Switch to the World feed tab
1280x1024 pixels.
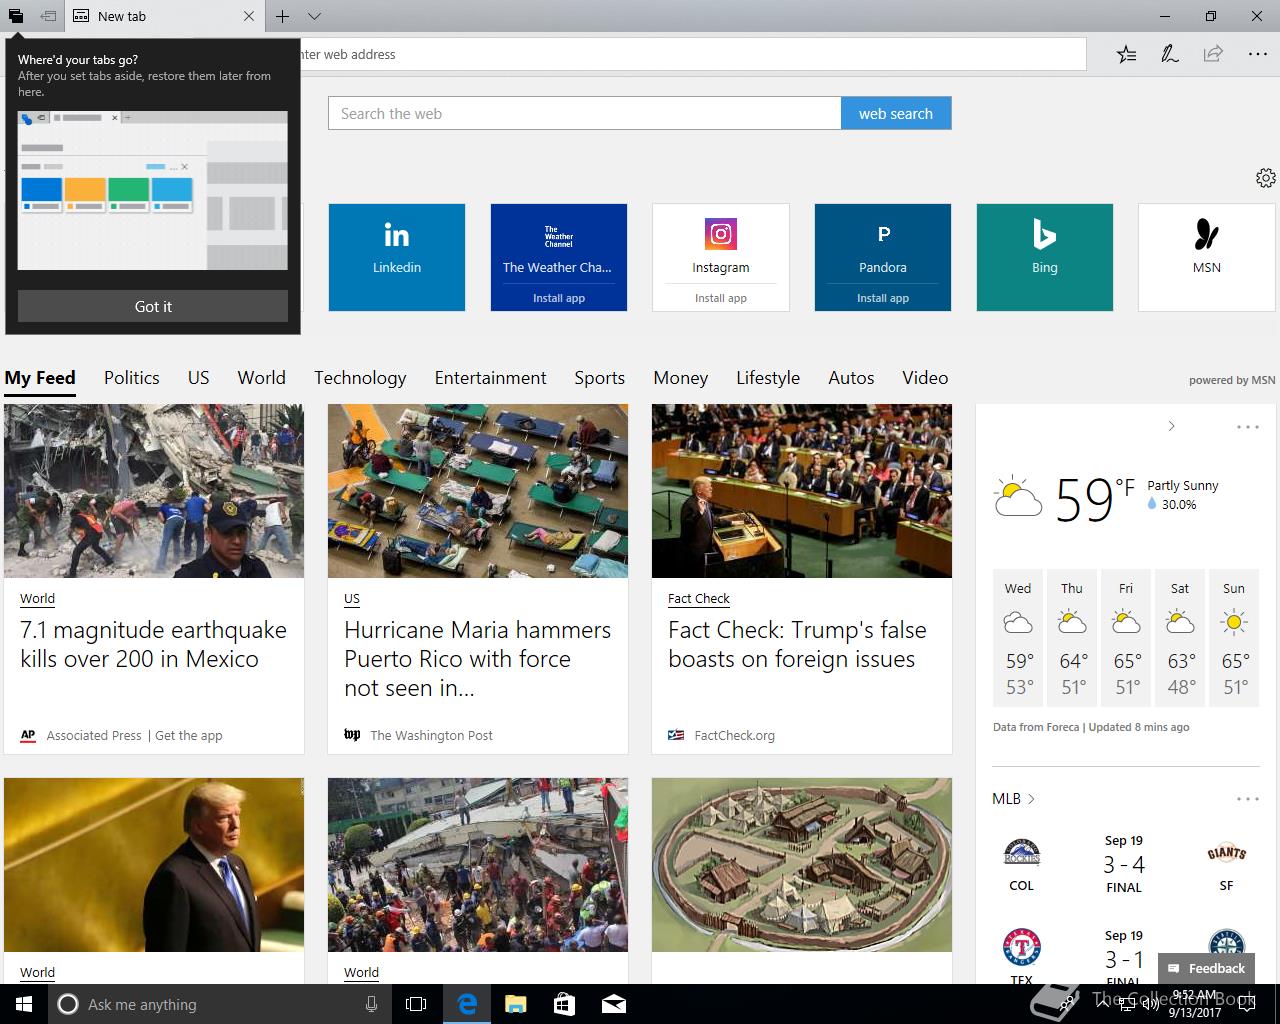(262, 378)
